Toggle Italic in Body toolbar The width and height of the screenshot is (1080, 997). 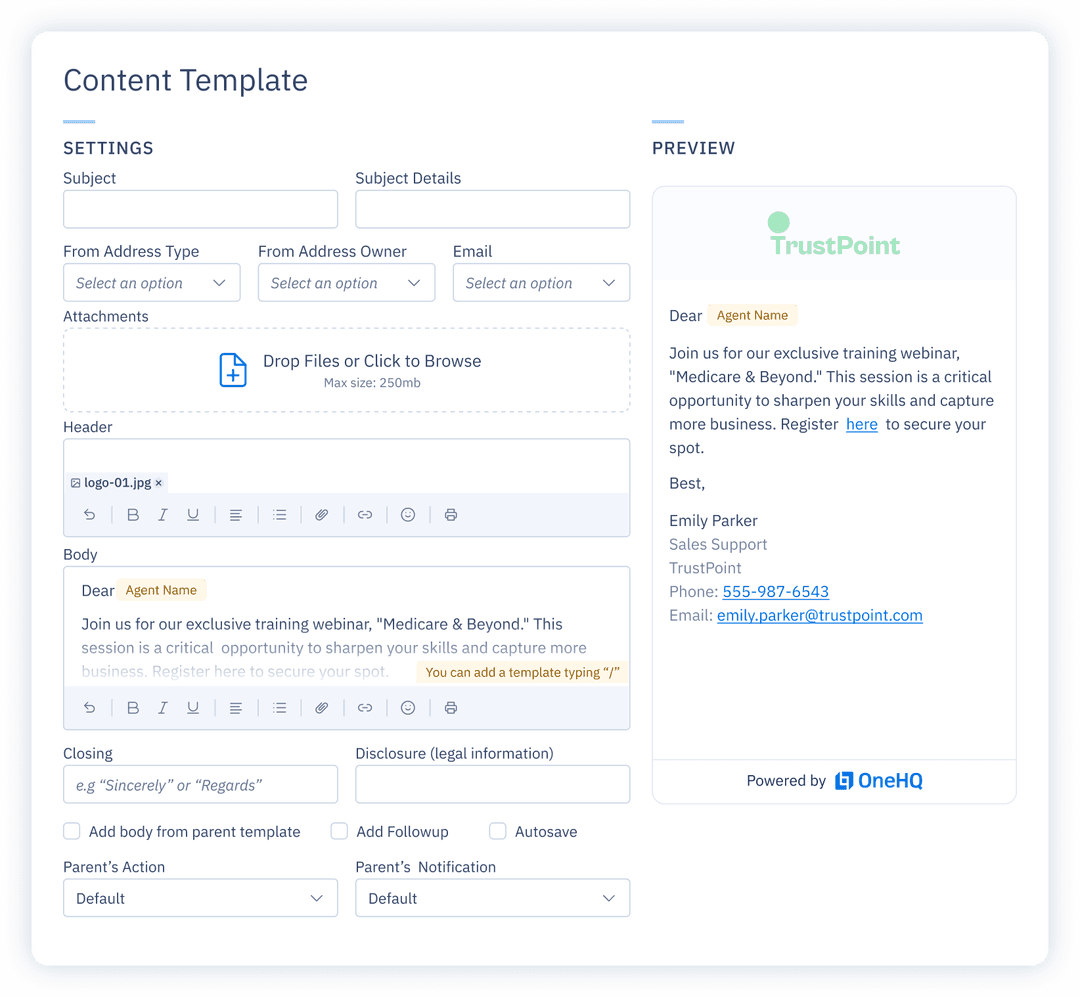(163, 708)
